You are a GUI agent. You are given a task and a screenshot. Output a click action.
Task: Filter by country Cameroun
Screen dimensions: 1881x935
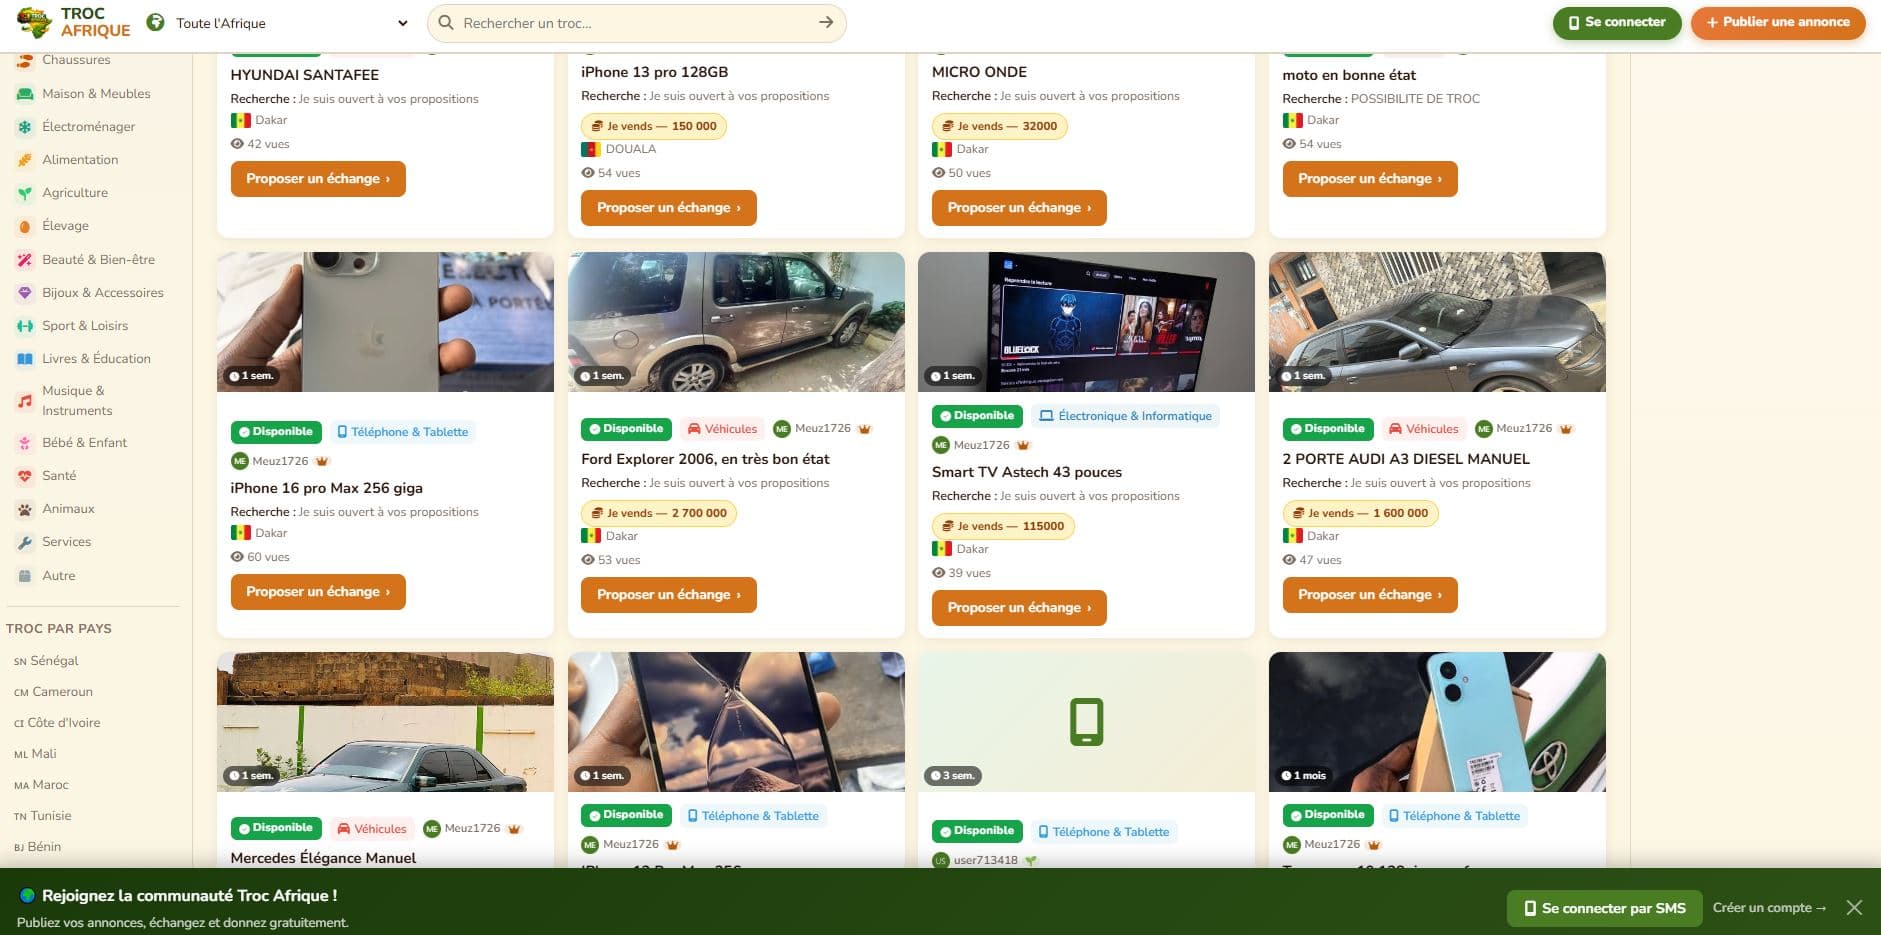pyautogui.click(x=53, y=692)
